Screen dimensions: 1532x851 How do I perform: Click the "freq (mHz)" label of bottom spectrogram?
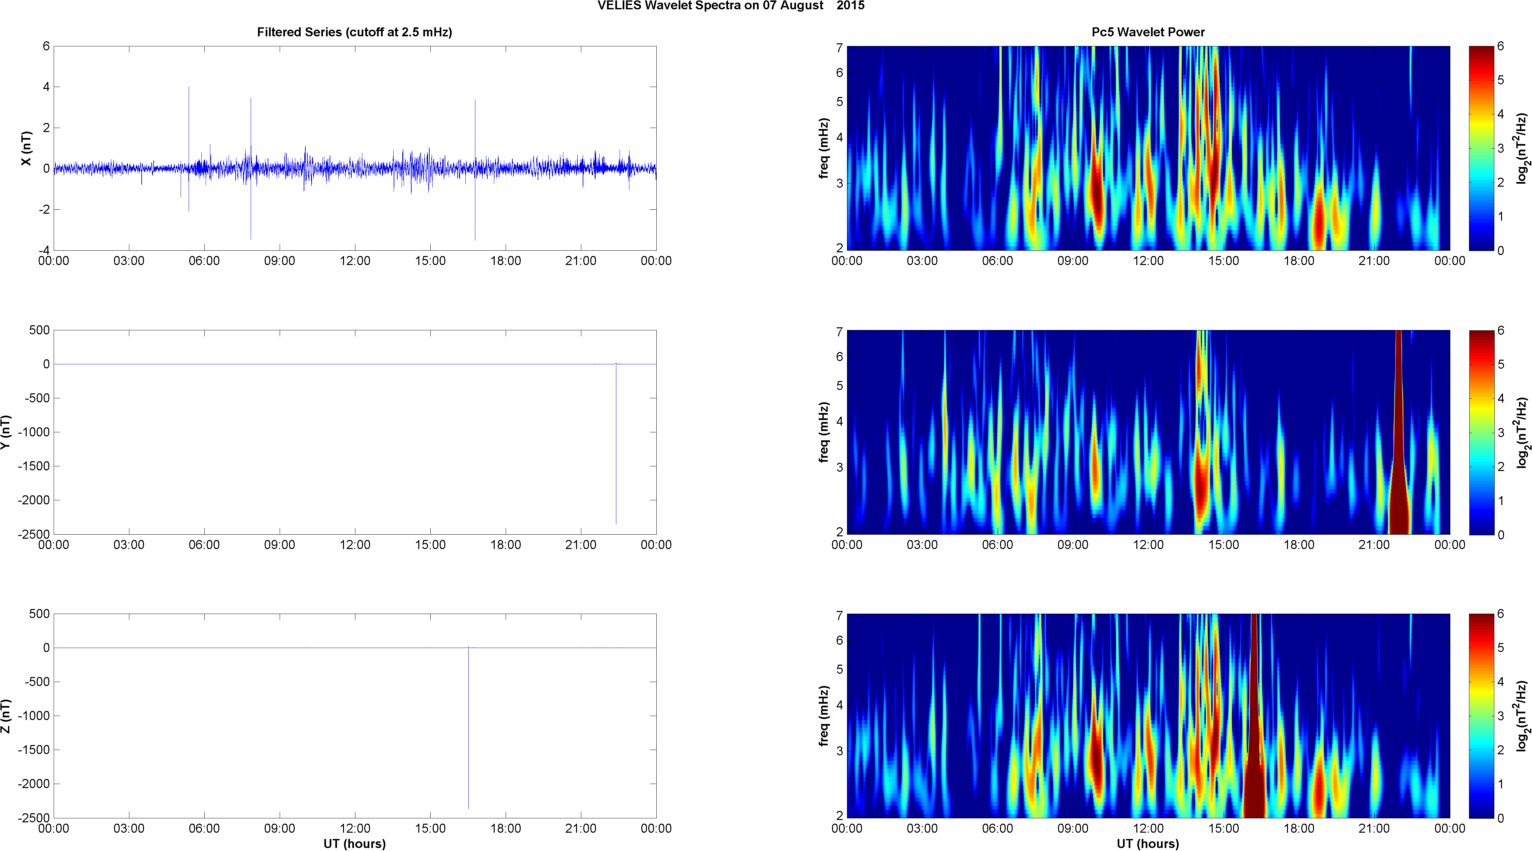824,716
